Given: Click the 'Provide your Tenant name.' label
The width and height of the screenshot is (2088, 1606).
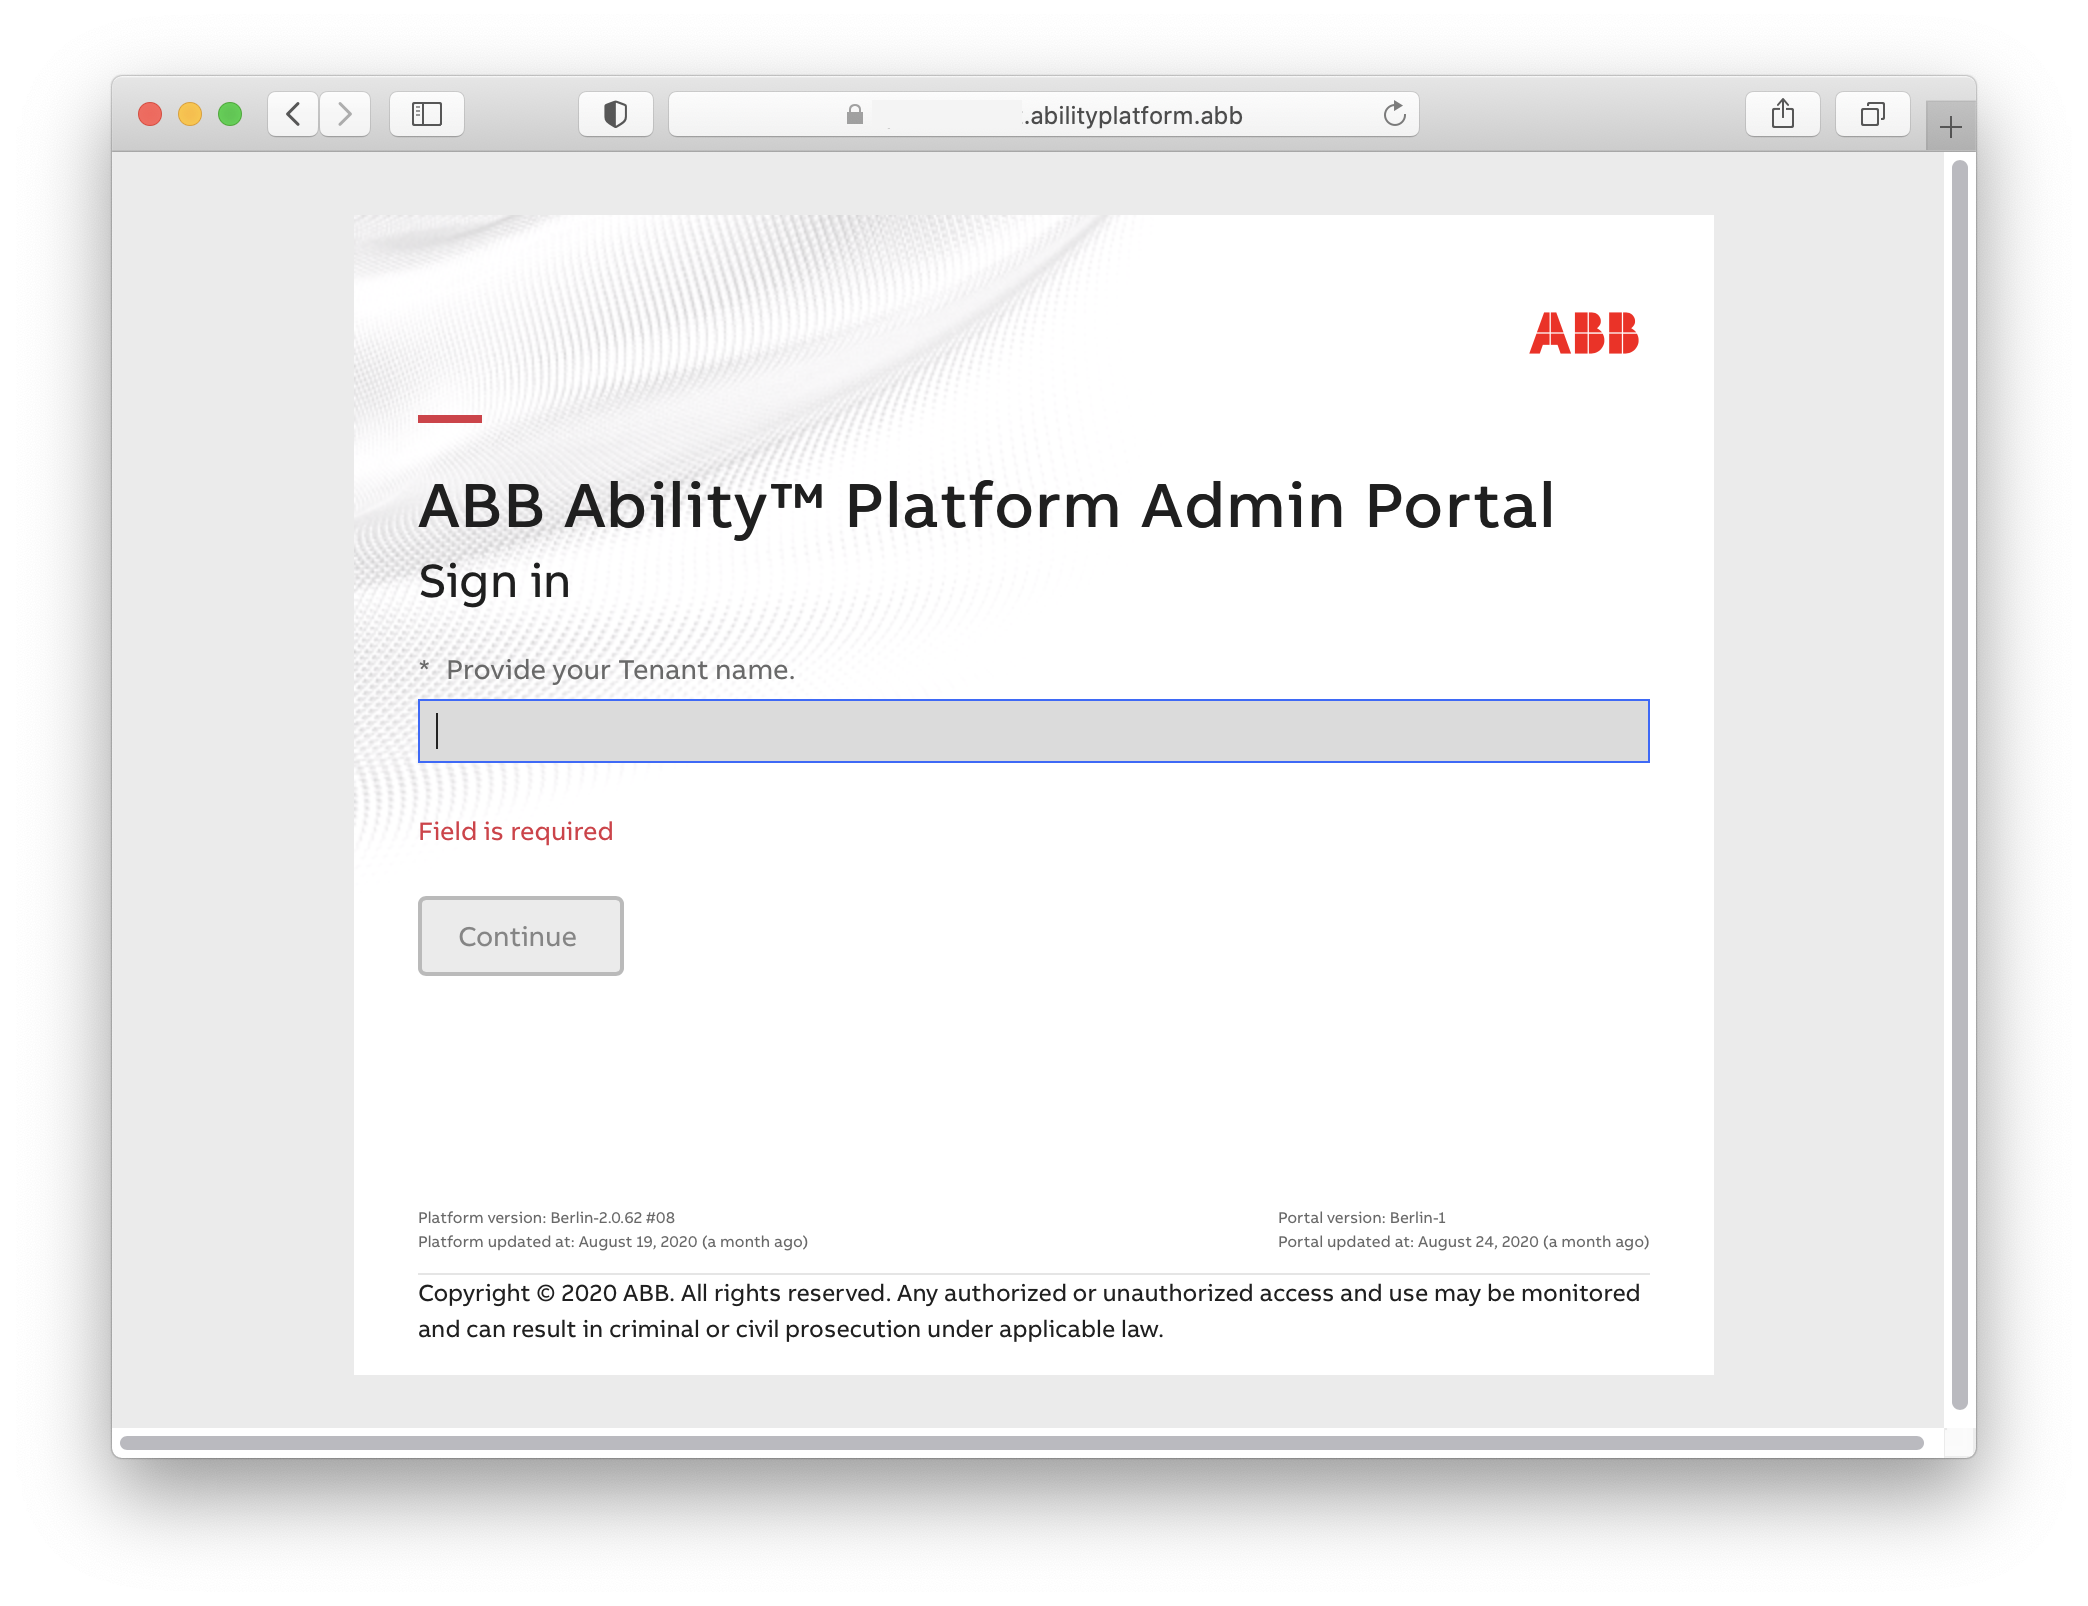Looking at the screenshot, I should pos(621,670).
